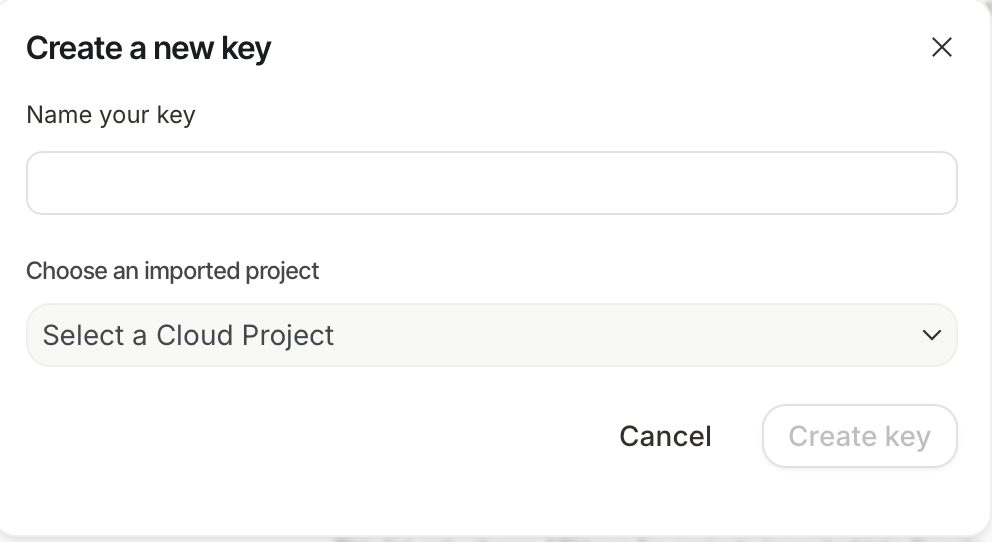This screenshot has height=542, width=992.
Task: Choose Cancel to abort key creation
Action: 665,436
